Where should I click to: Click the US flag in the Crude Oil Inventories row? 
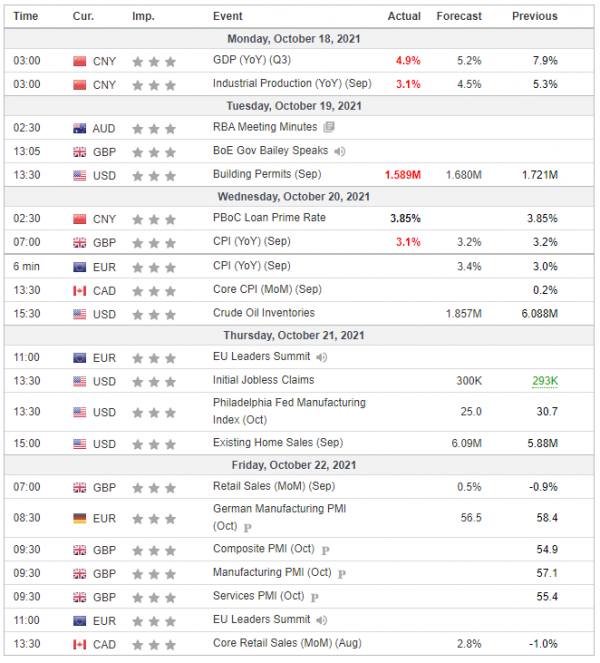[79, 314]
